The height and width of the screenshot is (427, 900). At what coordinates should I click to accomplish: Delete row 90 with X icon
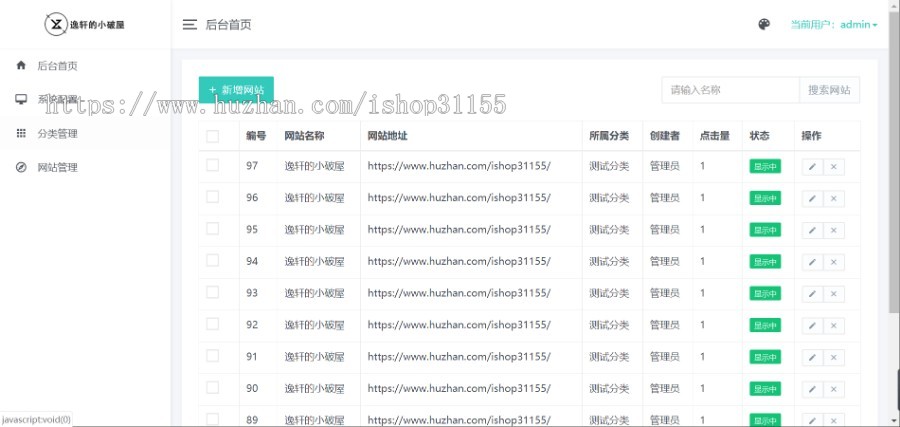[x=834, y=389]
